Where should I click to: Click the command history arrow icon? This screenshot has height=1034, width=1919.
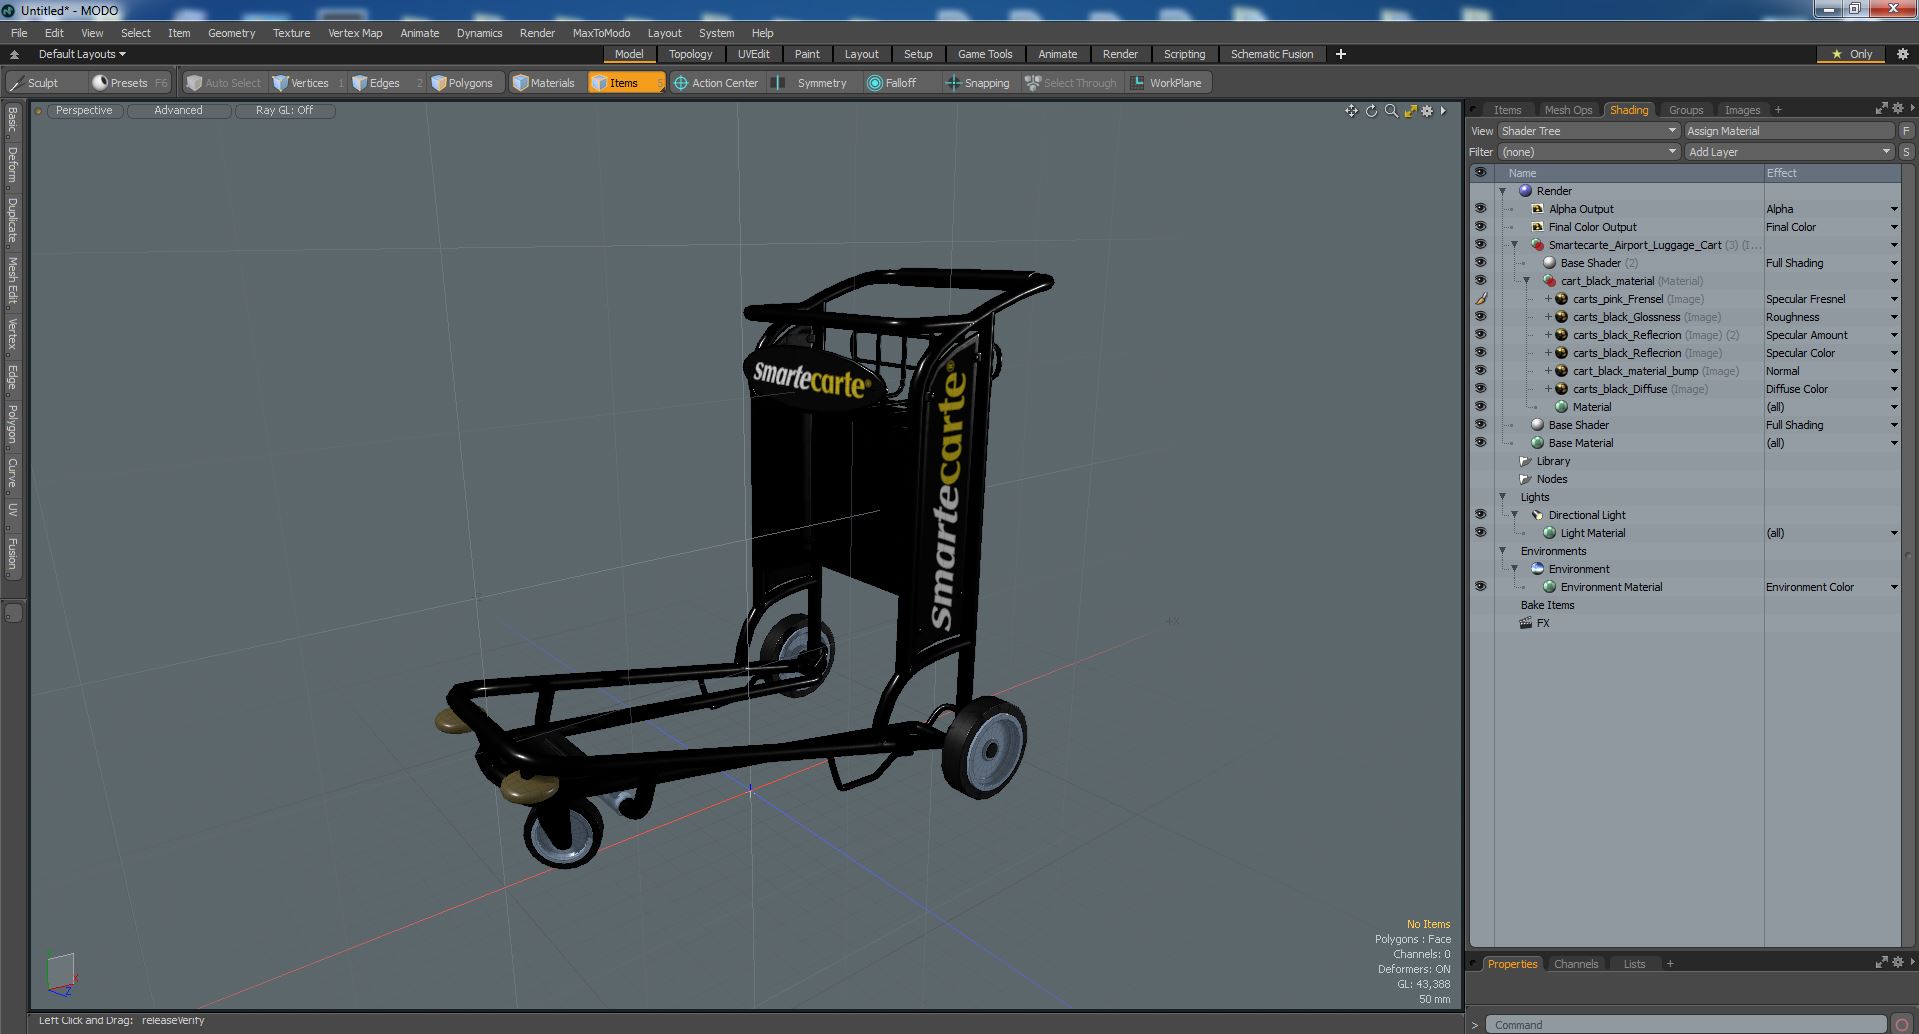click(x=1475, y=1025)
